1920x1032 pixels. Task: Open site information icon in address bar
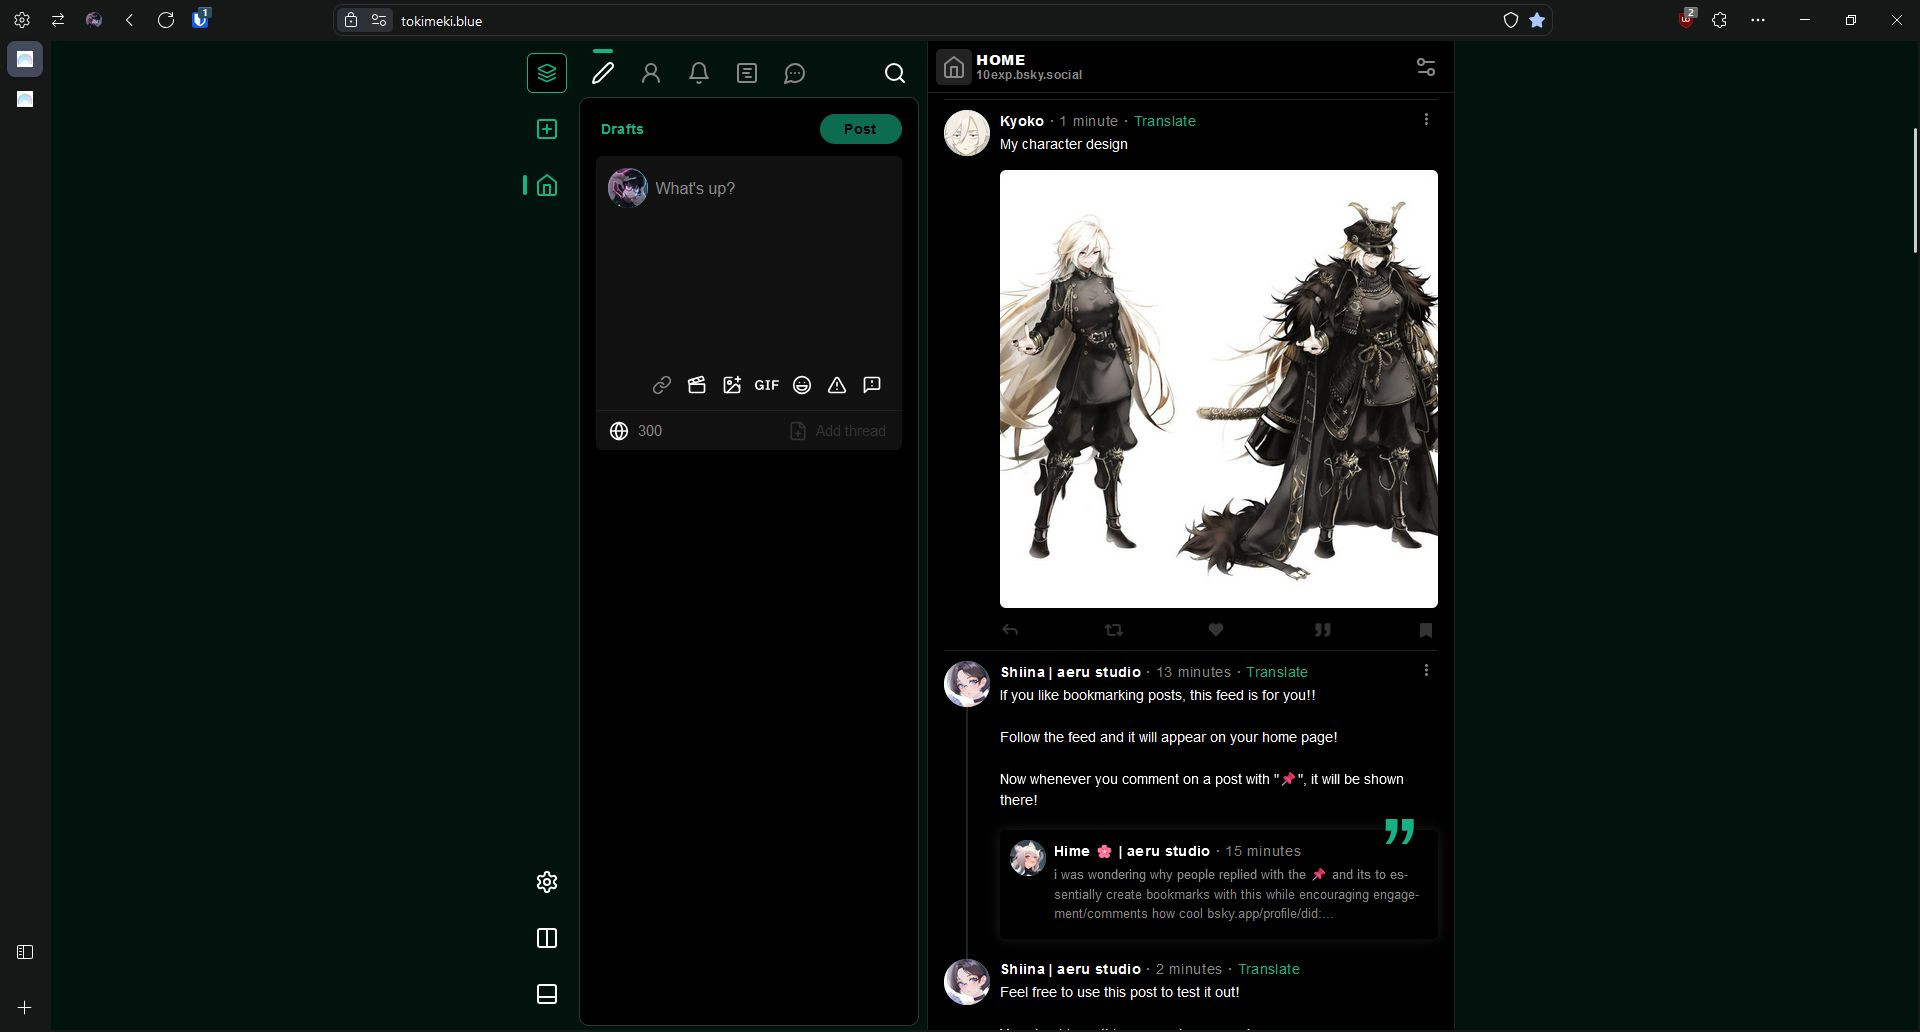click(x=378, y=20)
